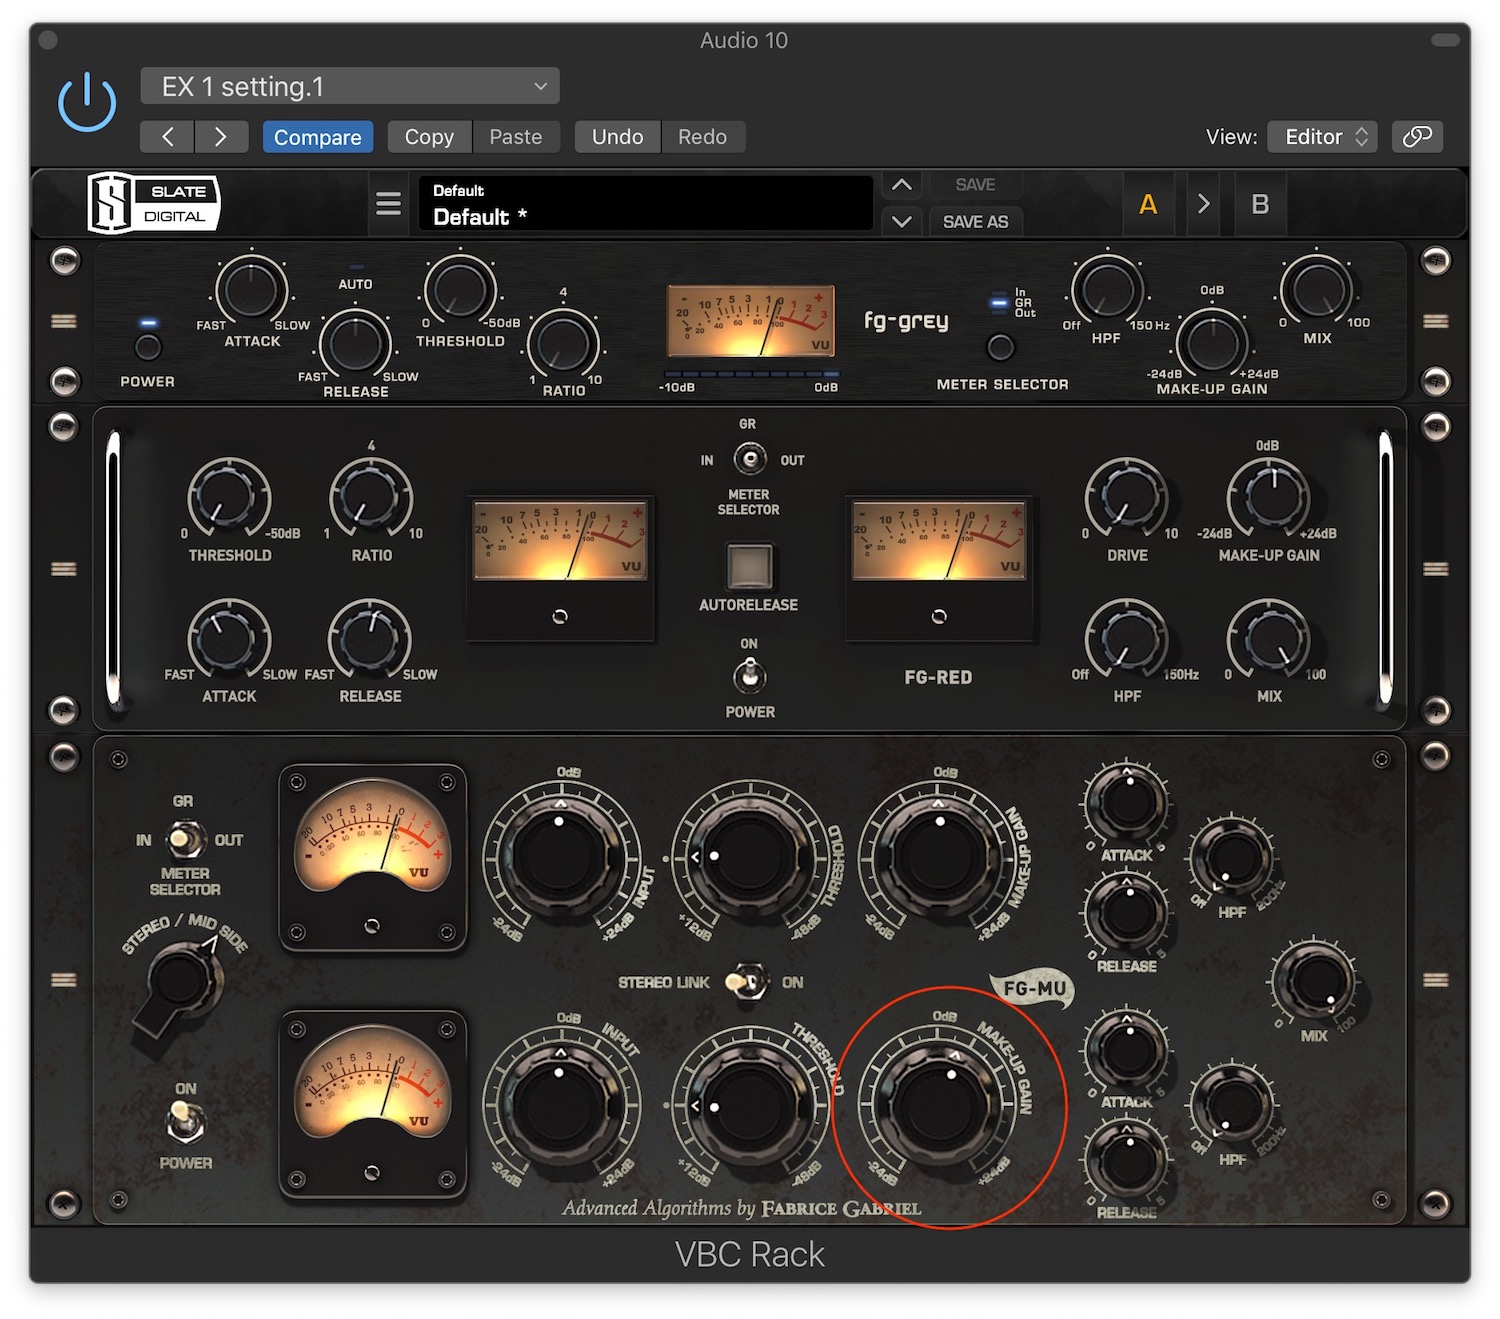Adjust the FG-MU top Attack knob
This screenshot has width=1500, height=1319.
[1126, 802]
